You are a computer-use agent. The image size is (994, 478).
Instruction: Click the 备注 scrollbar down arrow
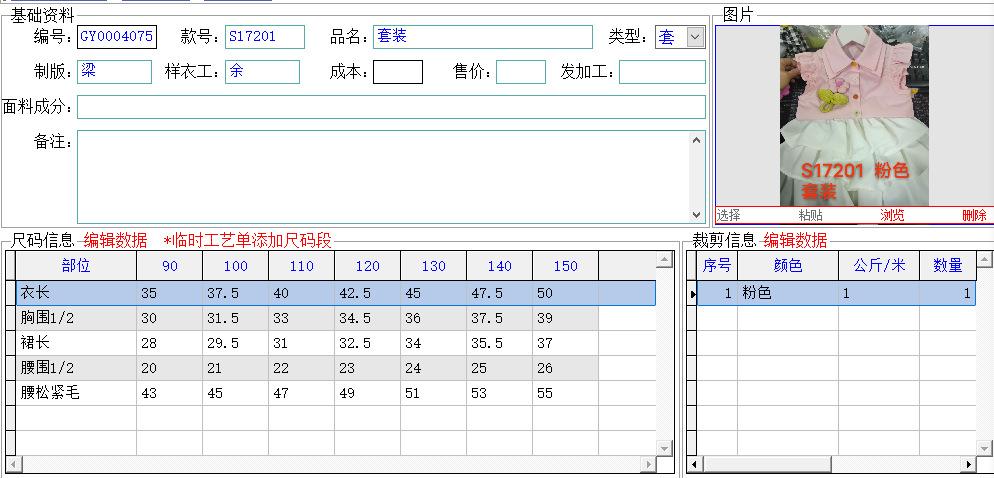click(x=697, y=215)
